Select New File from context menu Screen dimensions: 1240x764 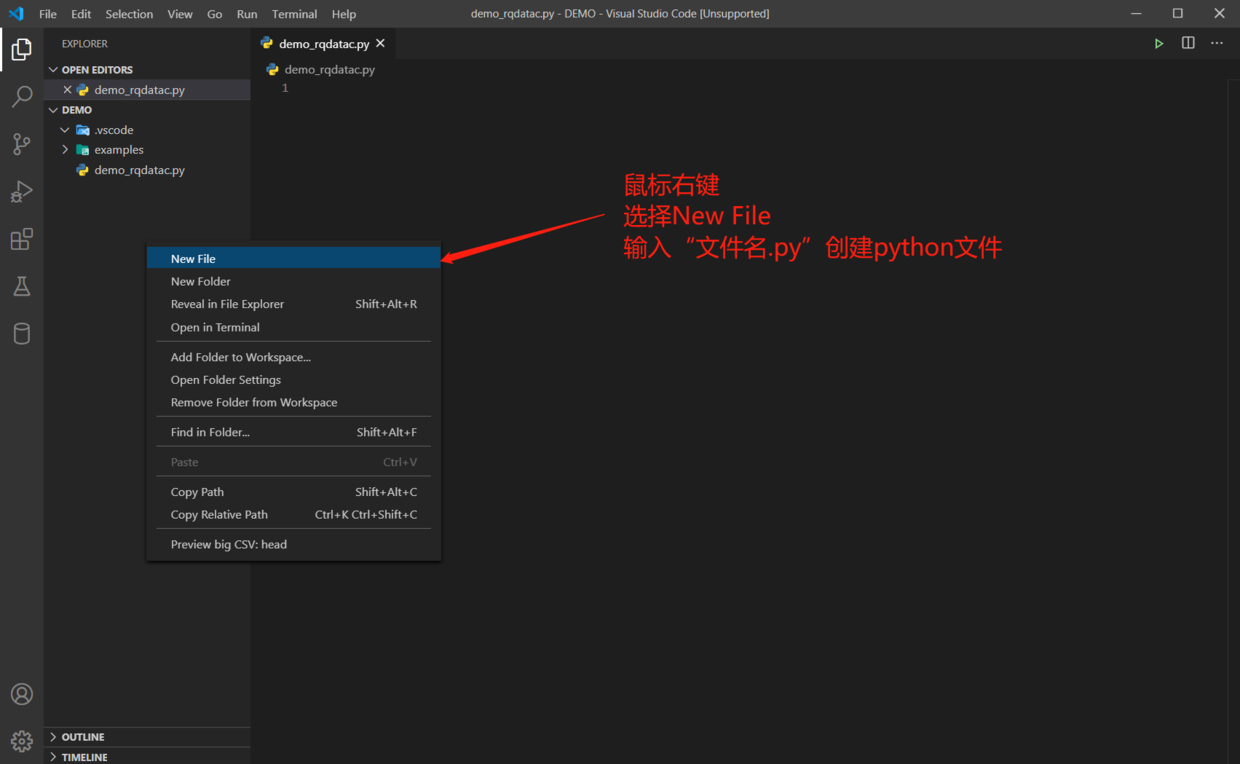[193, 259]
